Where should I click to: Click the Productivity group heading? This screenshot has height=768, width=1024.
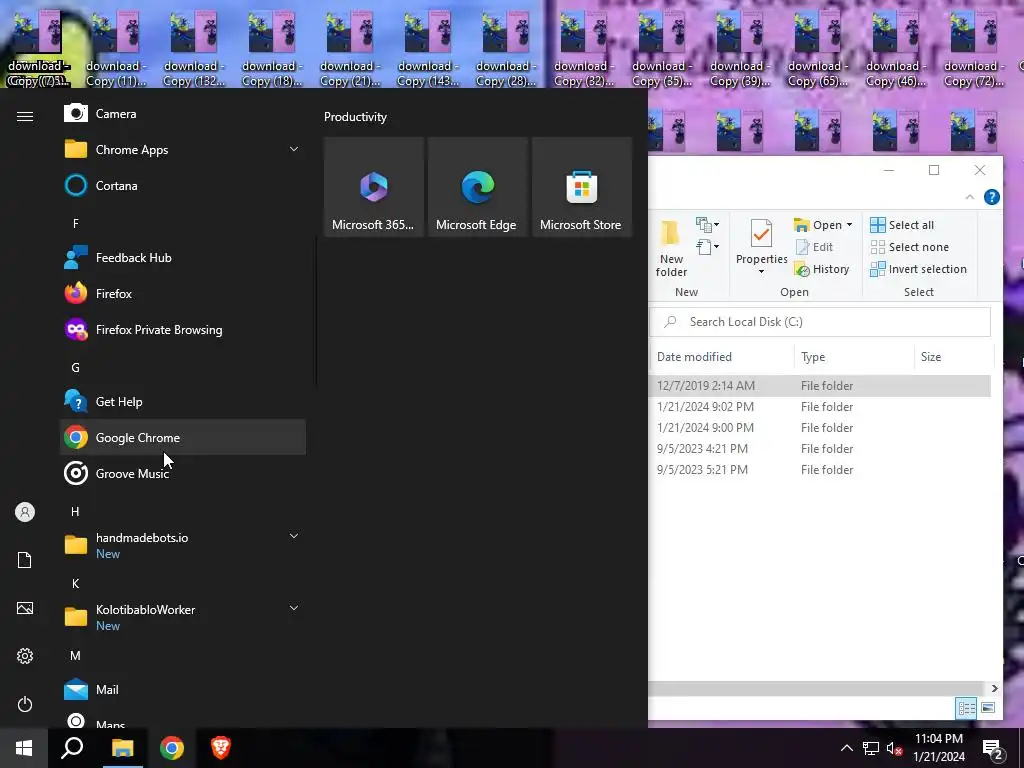pos(355,117)
